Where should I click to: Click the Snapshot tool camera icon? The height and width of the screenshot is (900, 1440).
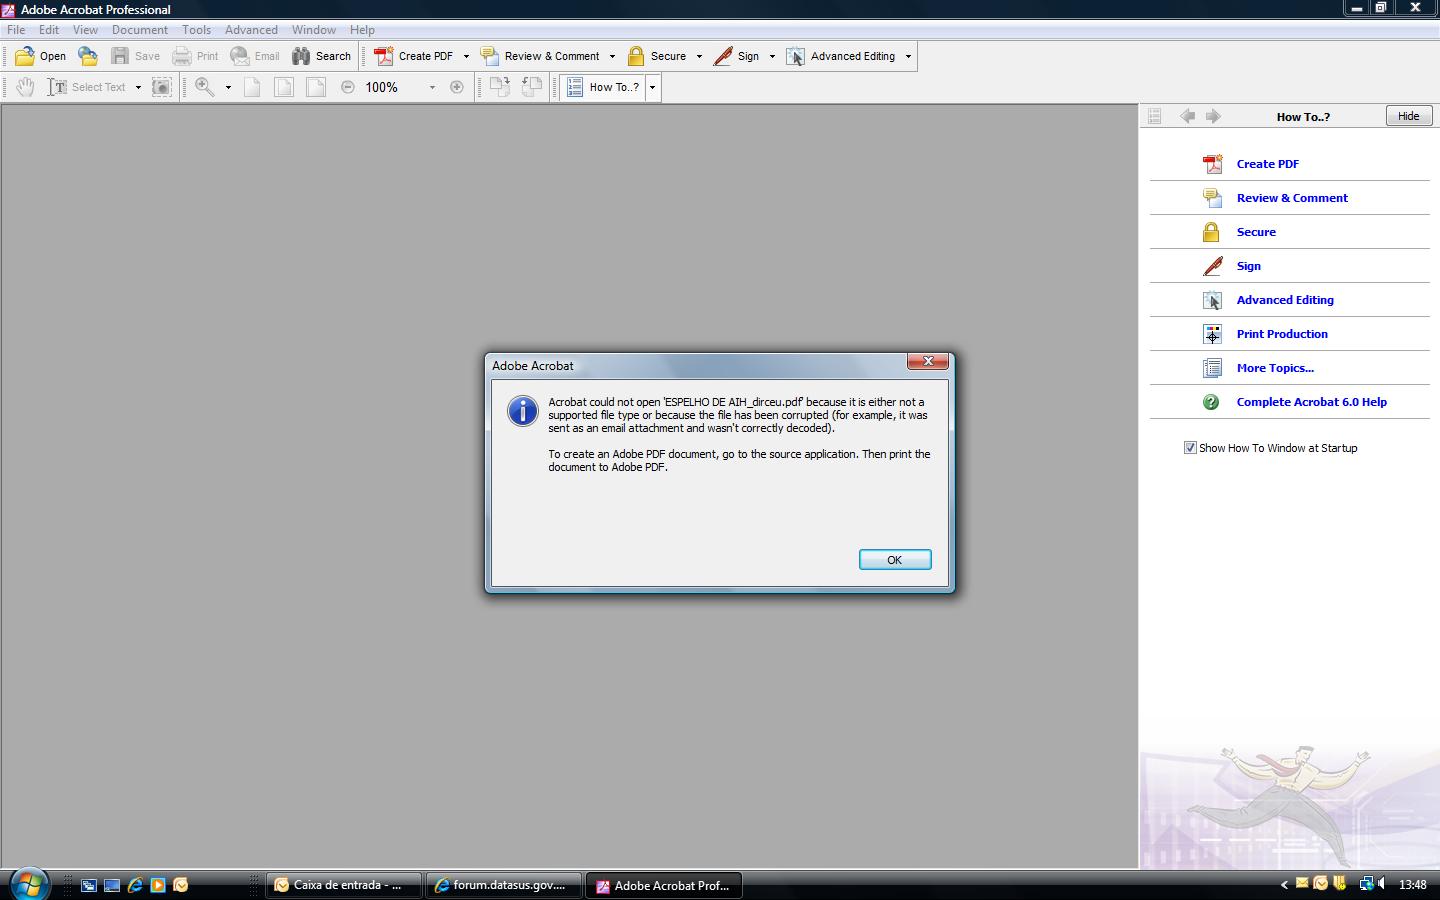(x=161, y=87)
